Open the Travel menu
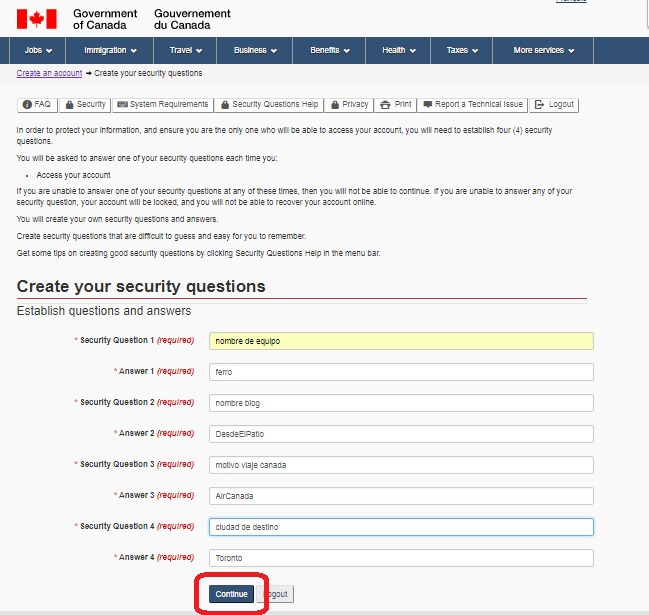Screen dimensions: 649x615 (185, 50)
